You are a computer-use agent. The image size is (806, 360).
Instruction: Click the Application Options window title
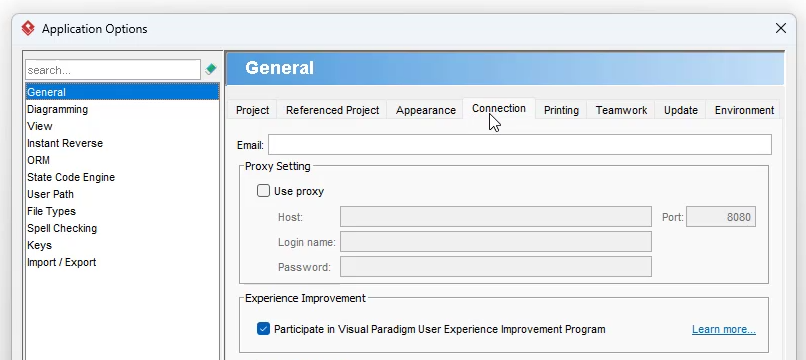coord(95,29)
